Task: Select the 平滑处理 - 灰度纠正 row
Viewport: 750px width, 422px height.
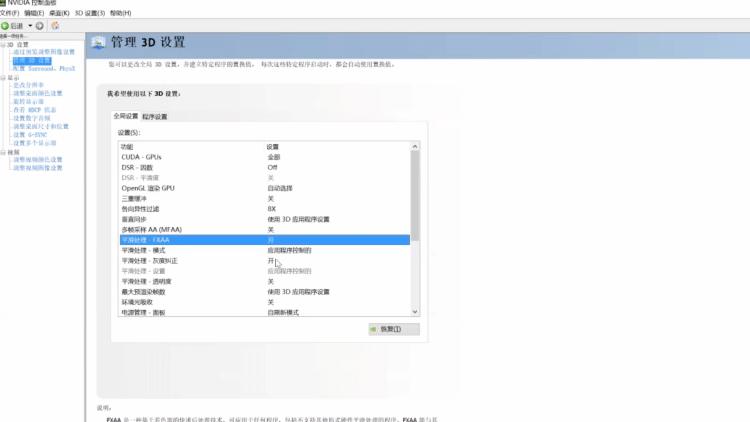Action: 265,261
